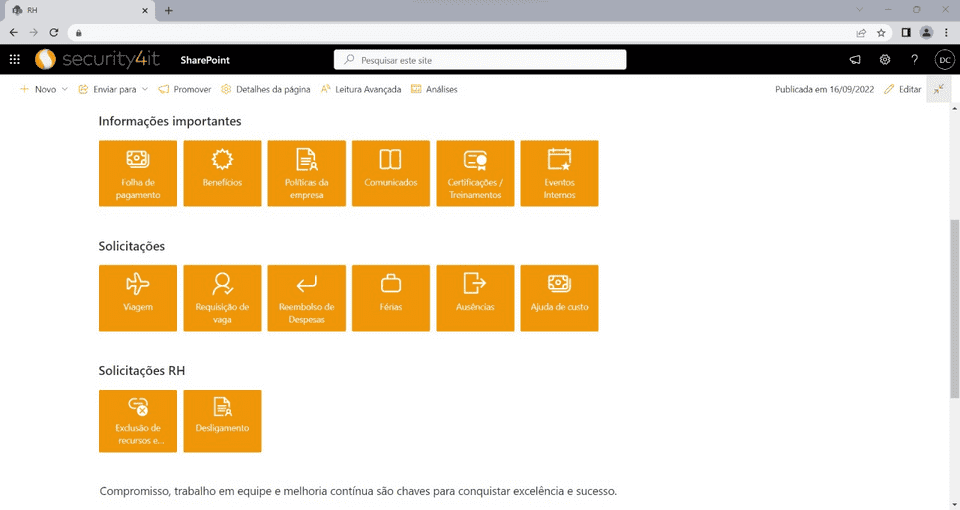960x510 pixels.
Task: Toggle the collapse view icon beside Editar
Action: point(939,89)
